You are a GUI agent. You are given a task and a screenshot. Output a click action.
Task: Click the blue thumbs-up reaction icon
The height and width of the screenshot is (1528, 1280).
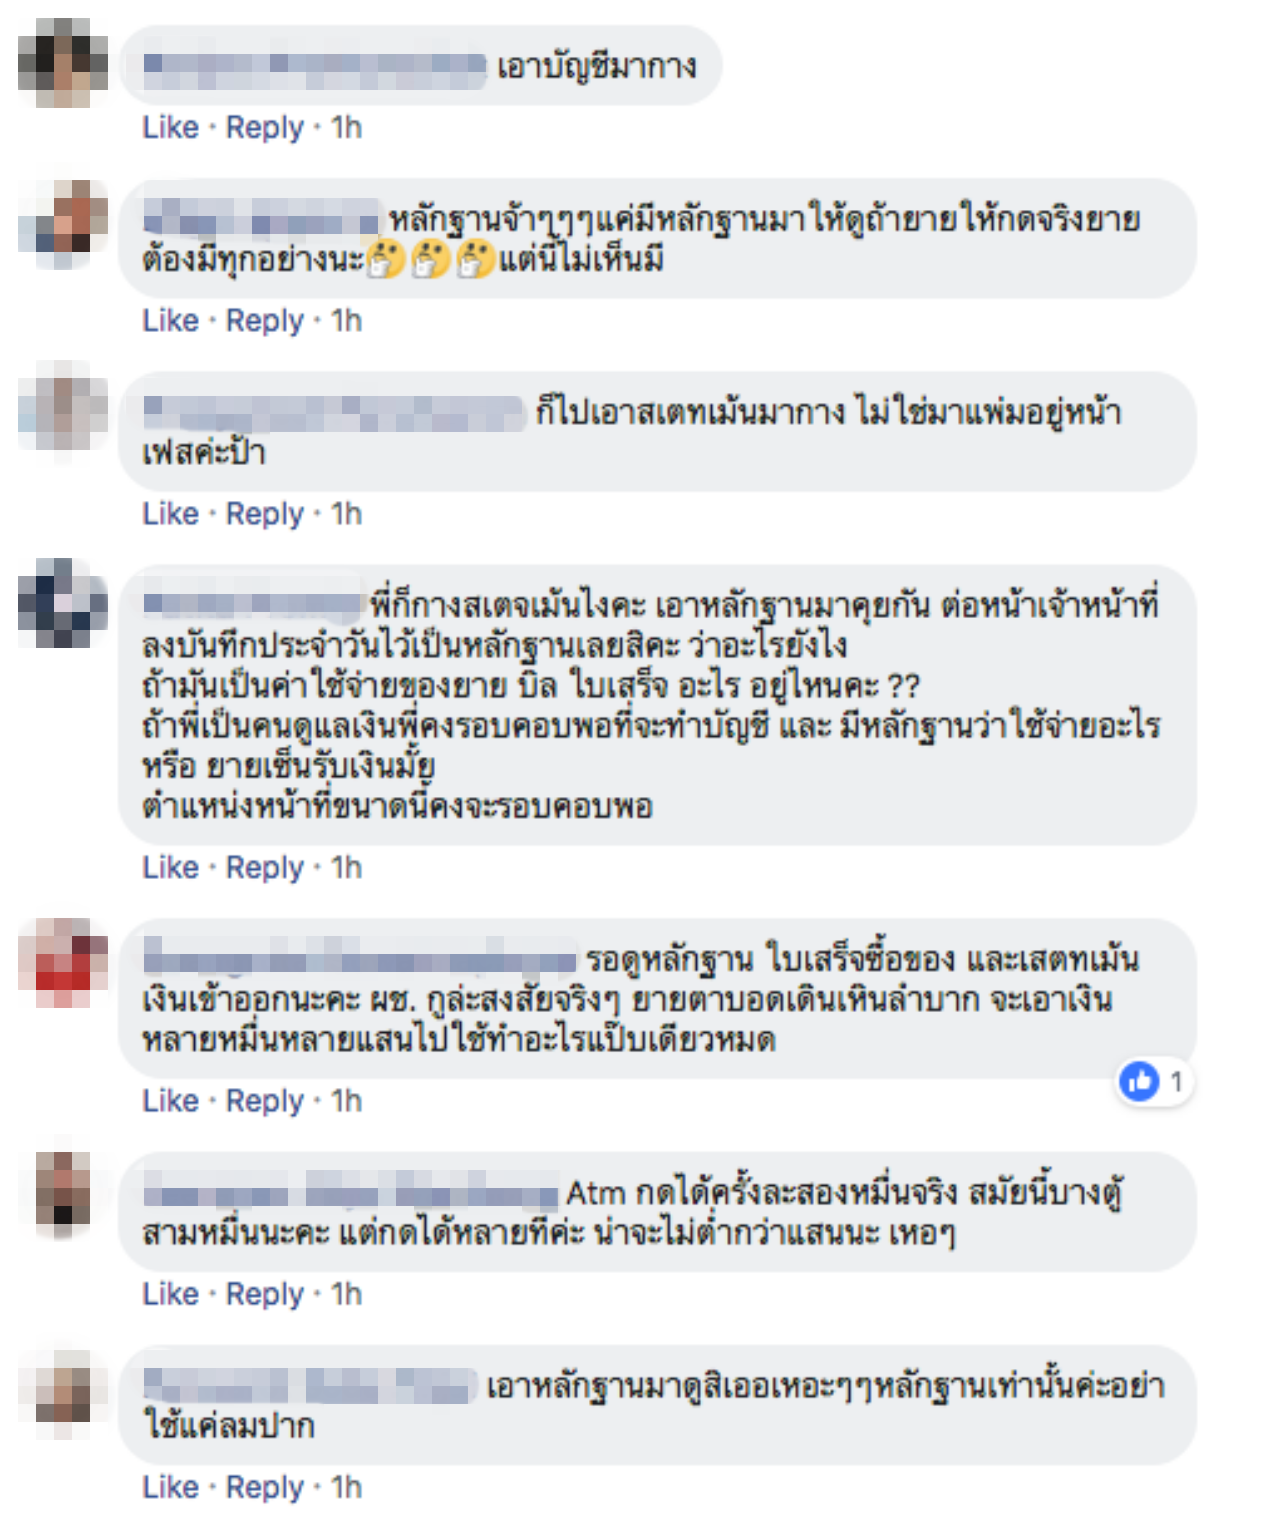point(1139,1081)
